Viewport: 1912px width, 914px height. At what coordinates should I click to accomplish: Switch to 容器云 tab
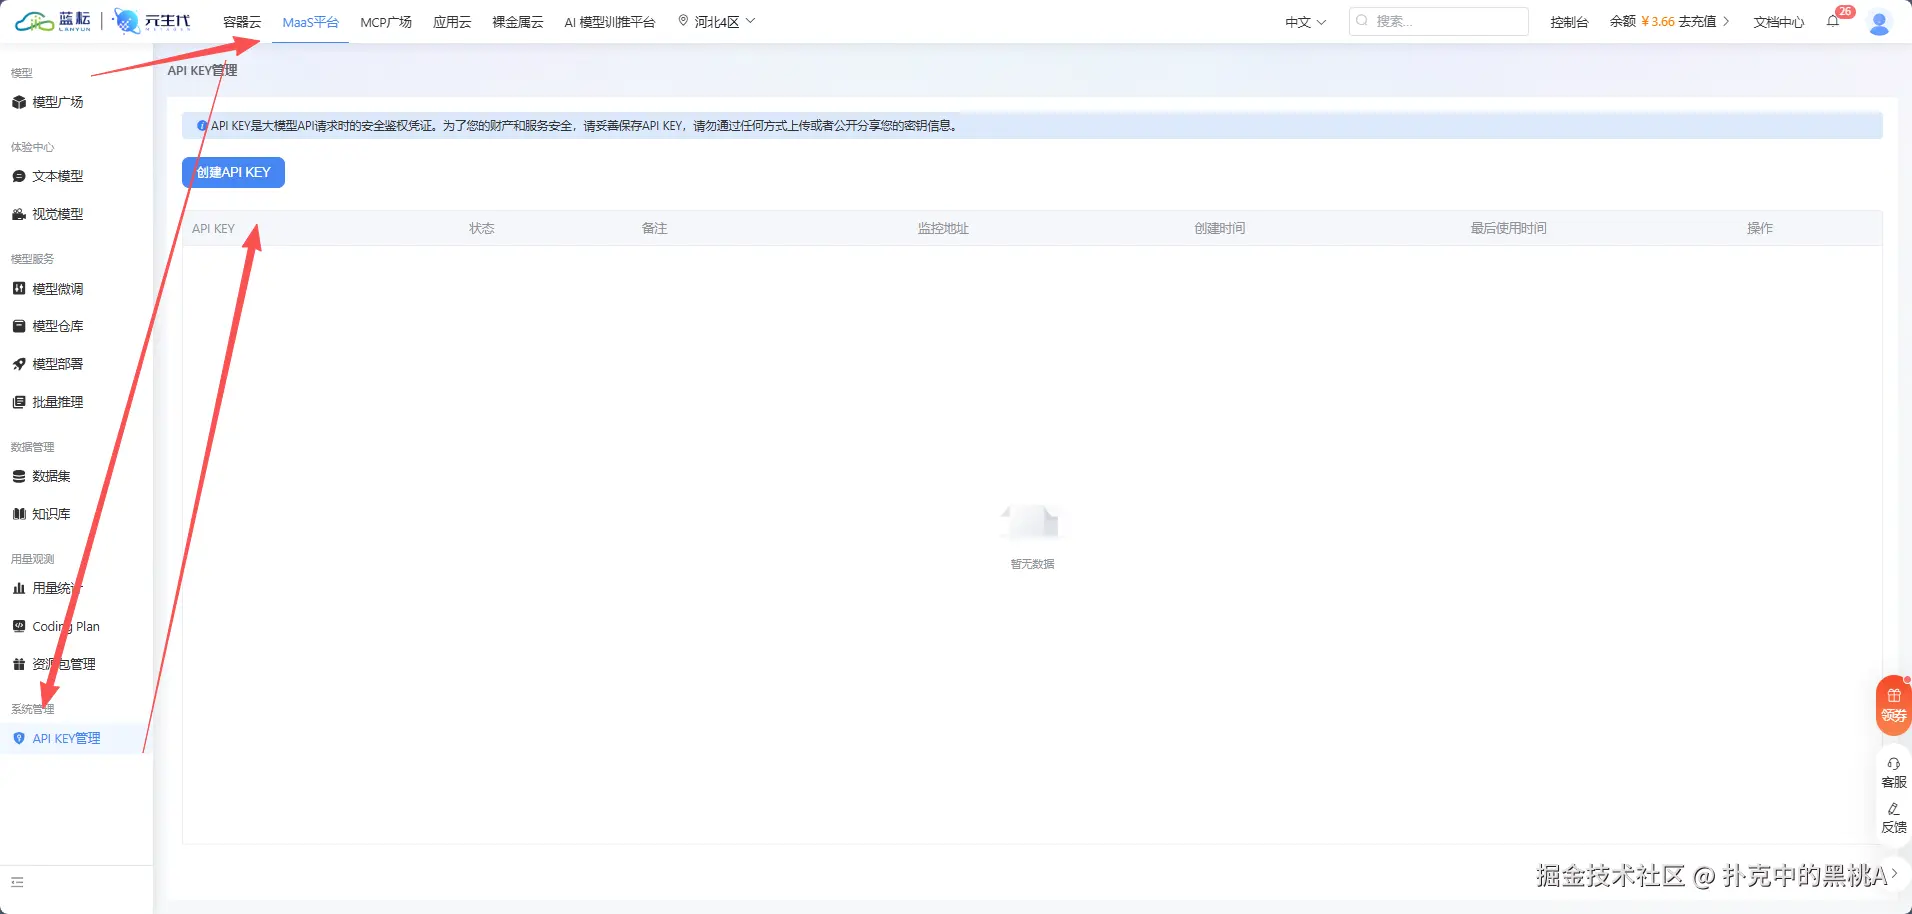coord(242,22)
